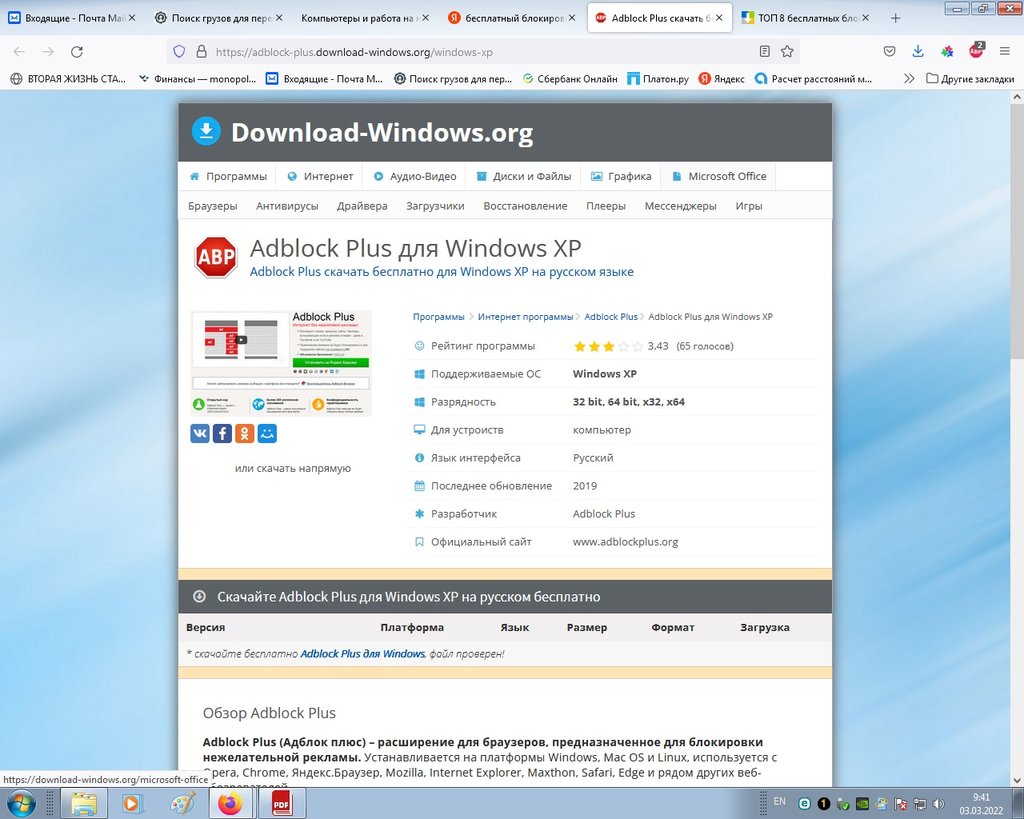Open Диски и Файлы menu section
Image resolution: width=1024 pixels, height=819 pixels.
point(524,176)
